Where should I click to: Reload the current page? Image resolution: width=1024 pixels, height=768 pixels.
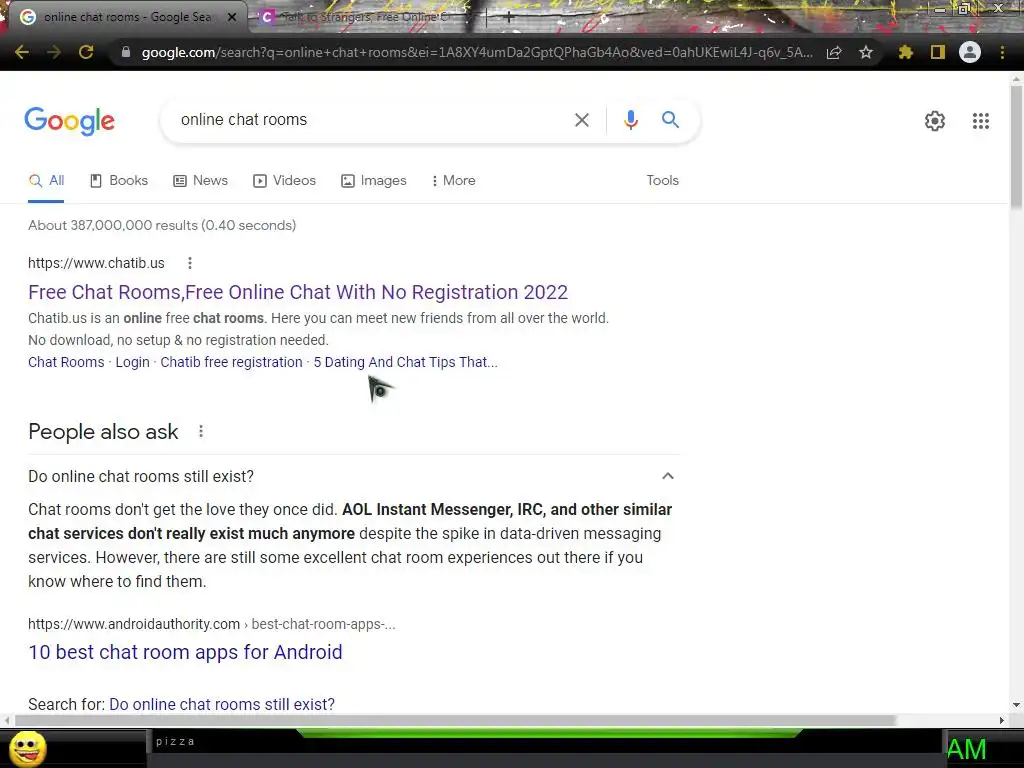(x=86, y=52)
